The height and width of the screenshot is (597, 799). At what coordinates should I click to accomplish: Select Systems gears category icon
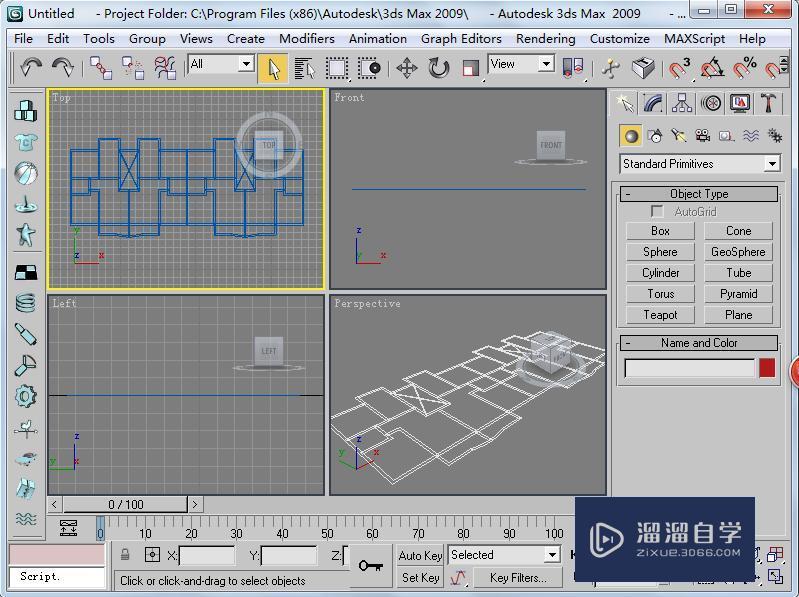point(775,136)
